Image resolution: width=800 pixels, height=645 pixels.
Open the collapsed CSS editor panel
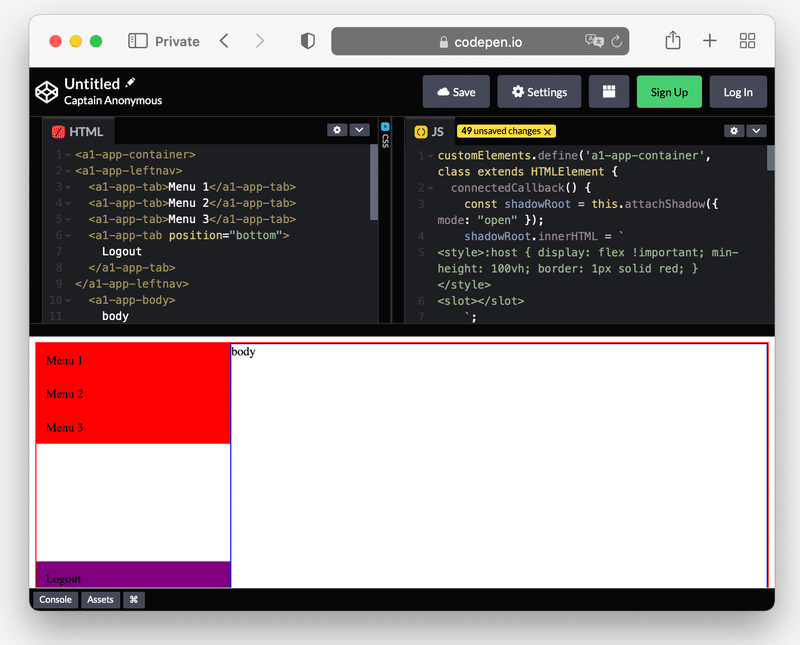coord(385,135)
